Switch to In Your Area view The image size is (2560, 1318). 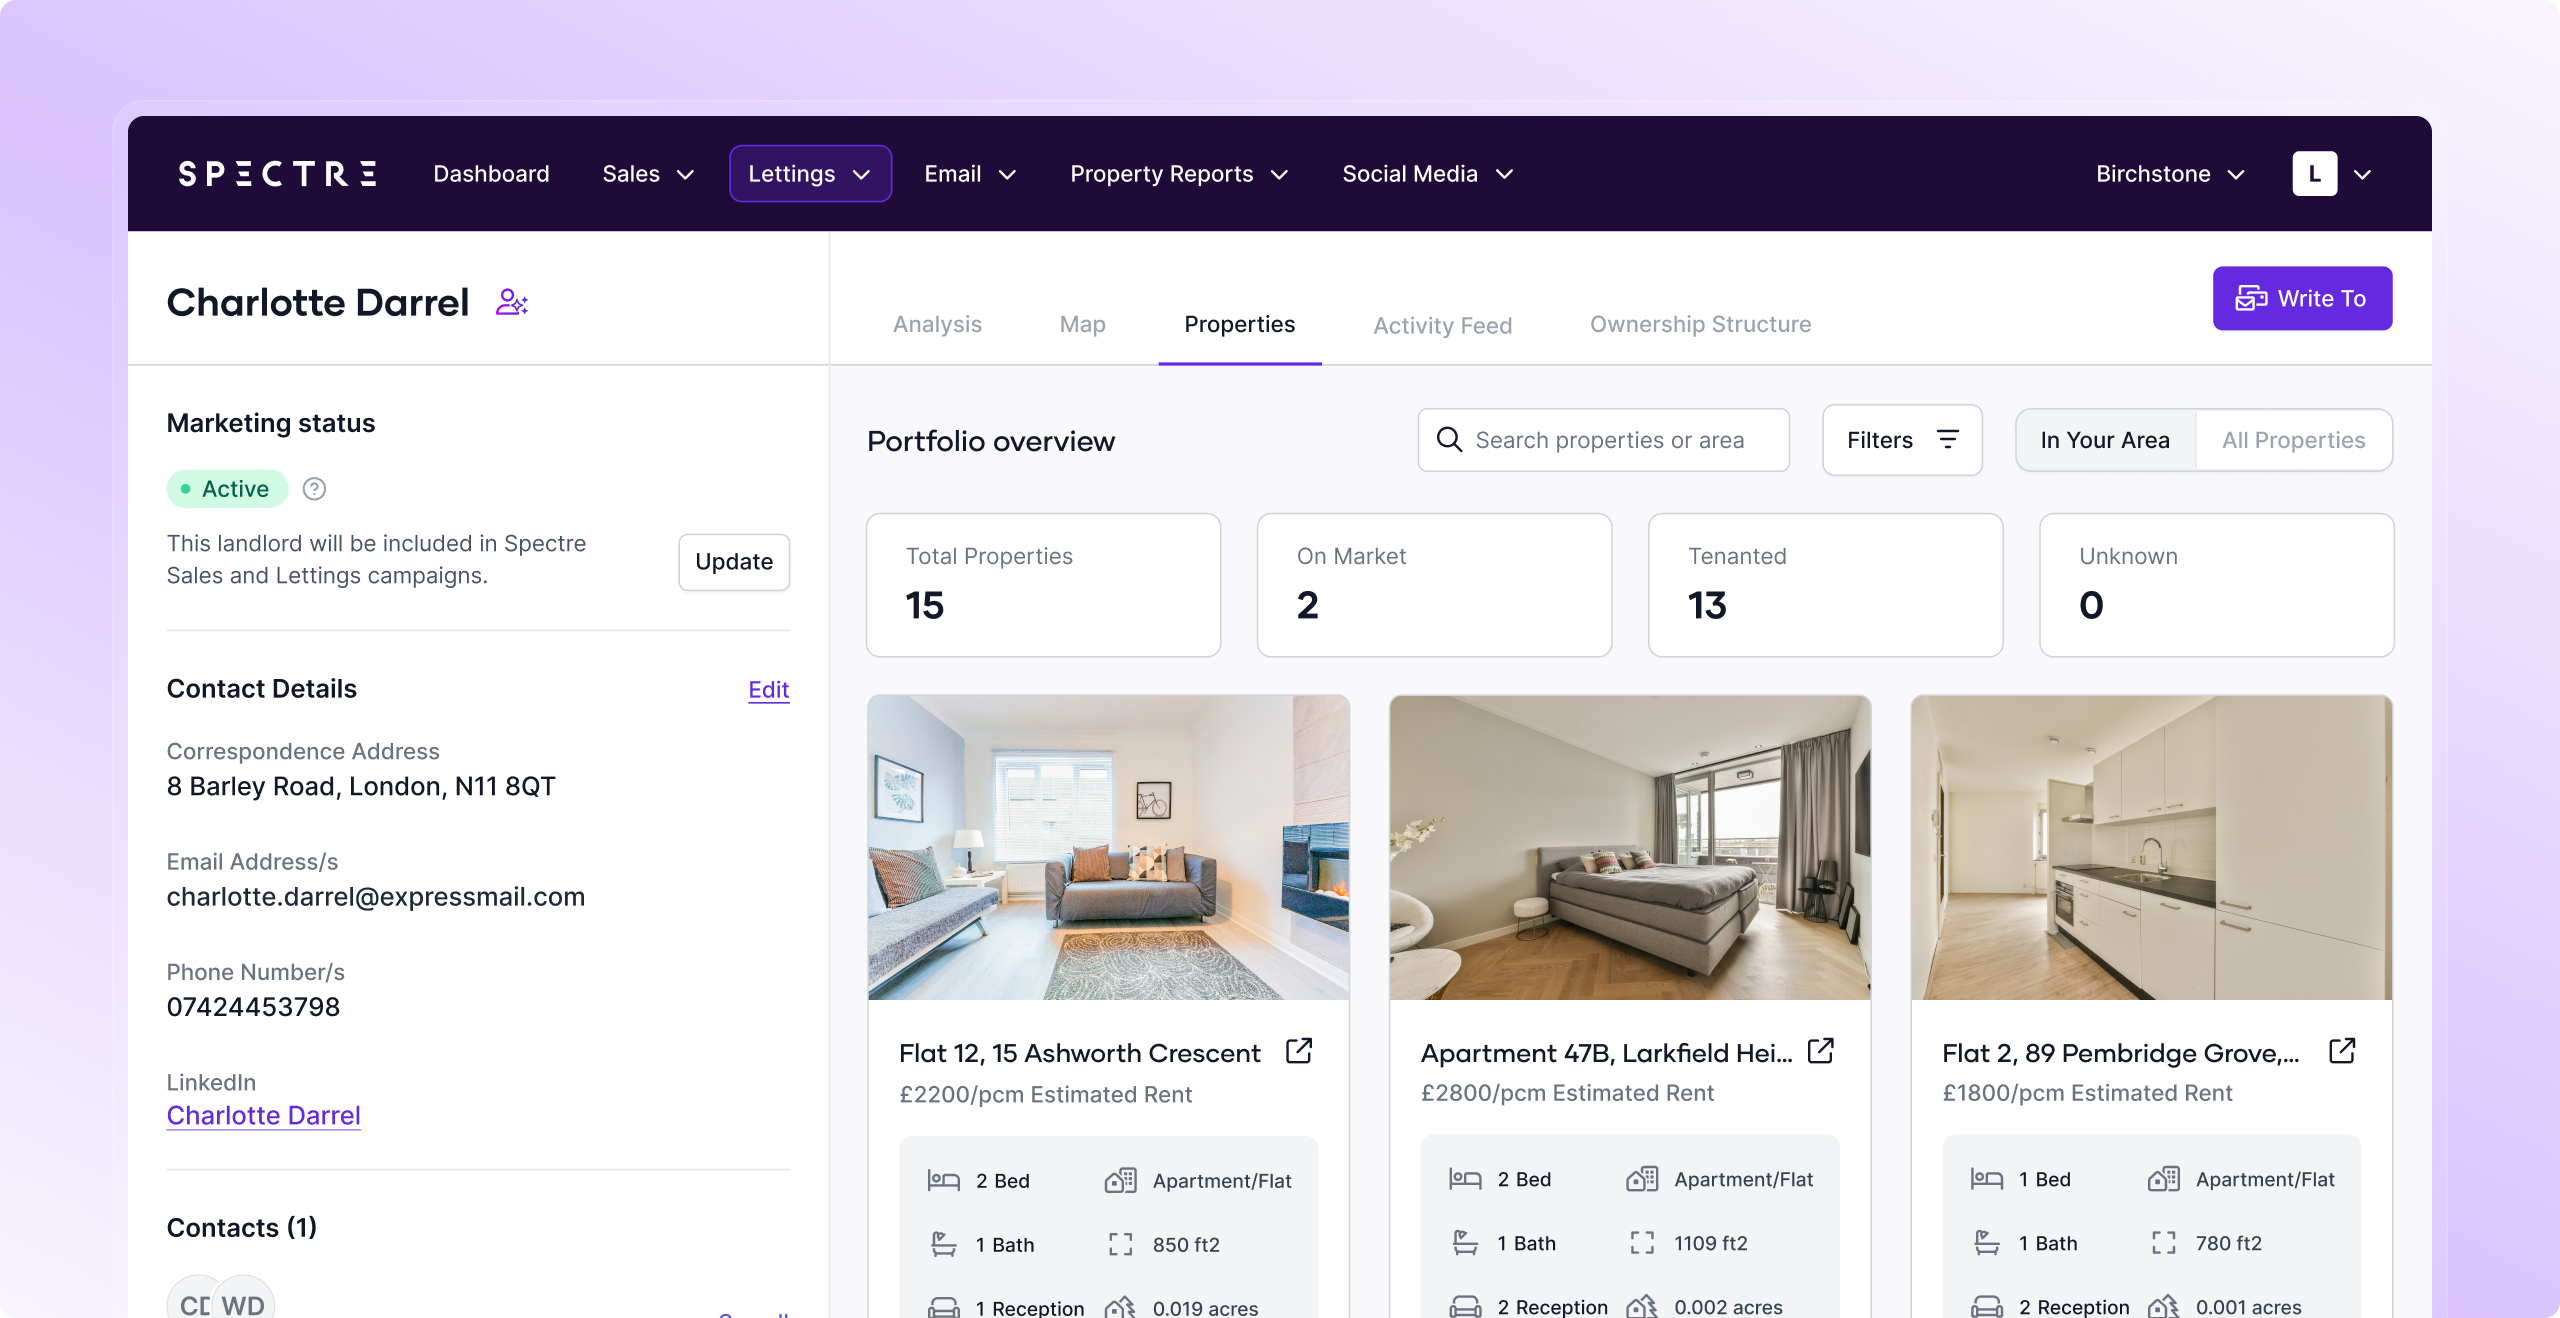pyautogui.click(x=2105, y=440)
